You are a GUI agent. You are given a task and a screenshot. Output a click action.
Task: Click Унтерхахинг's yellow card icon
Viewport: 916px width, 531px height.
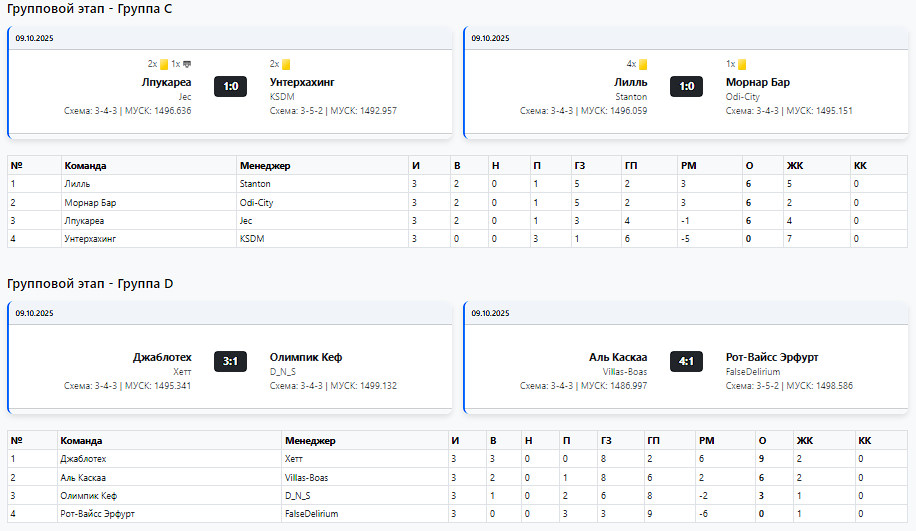tap(286, 64)
